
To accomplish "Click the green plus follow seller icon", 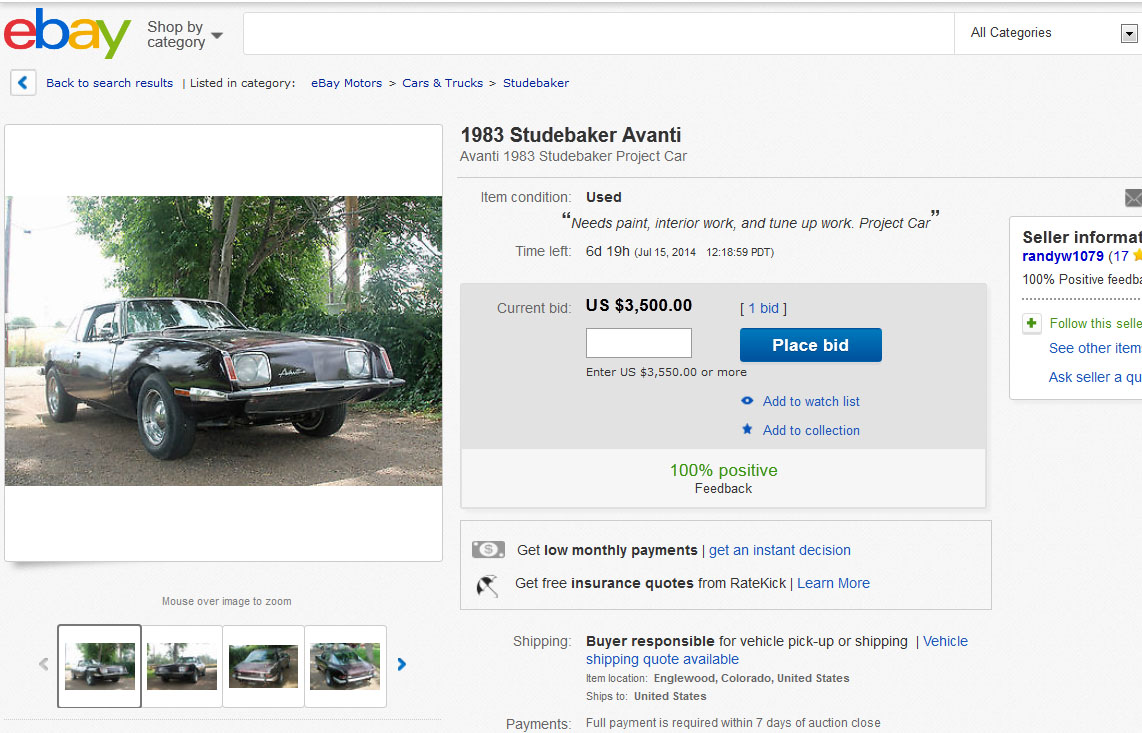I will coord(1031,324).
